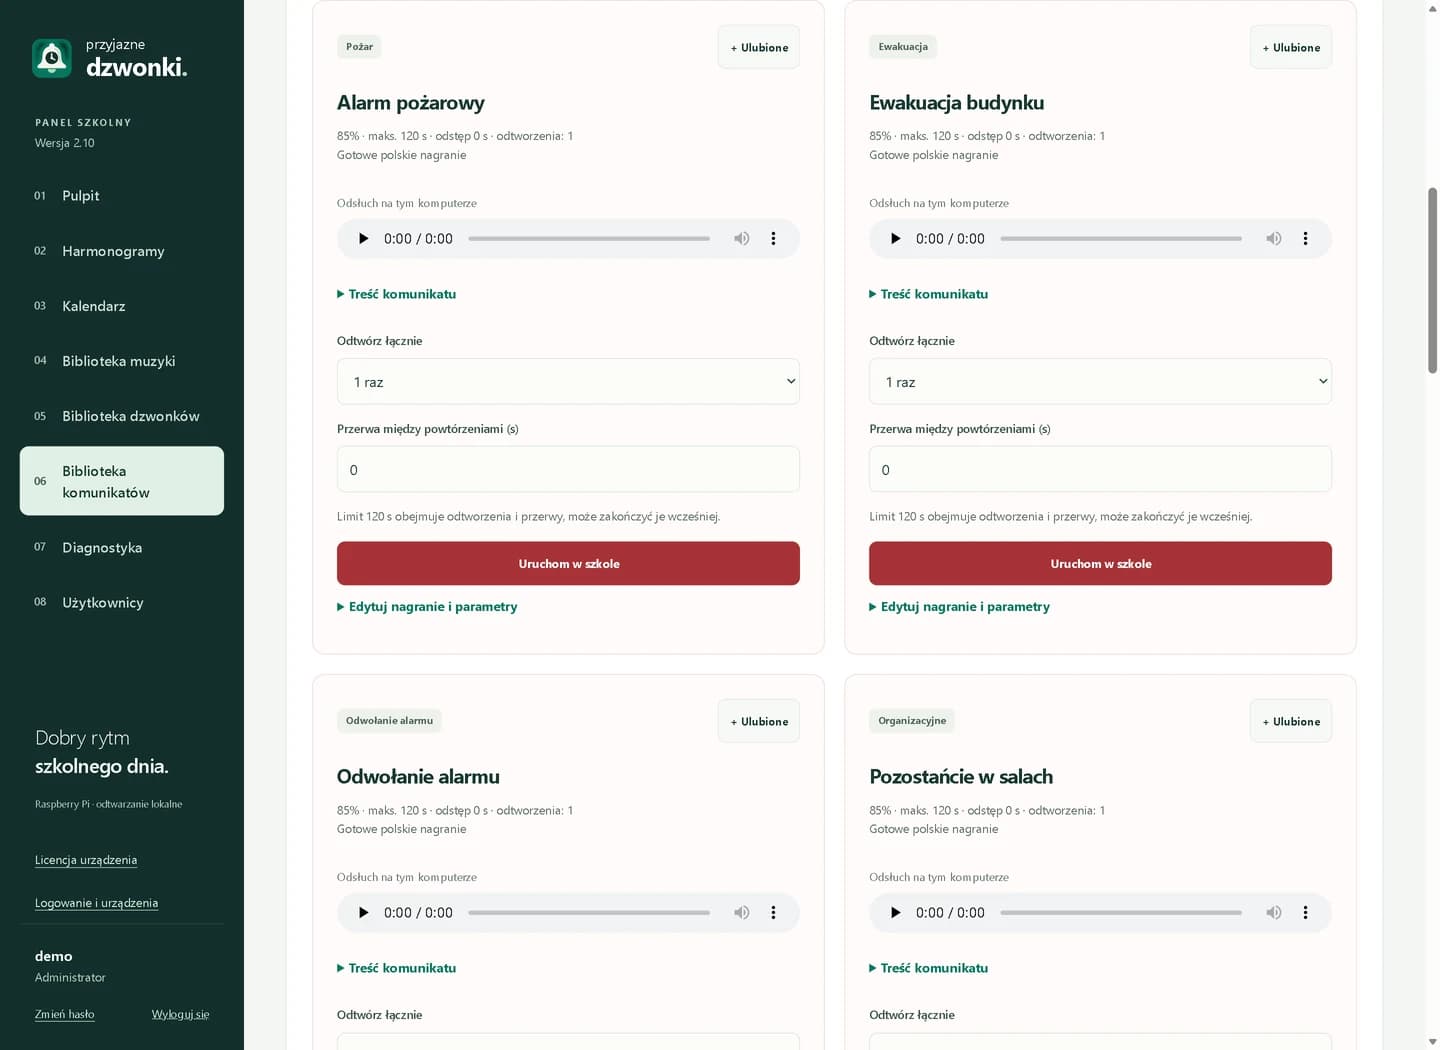
Task: Mute the Alarm pożarowy audio player
Action: (741, 239)
